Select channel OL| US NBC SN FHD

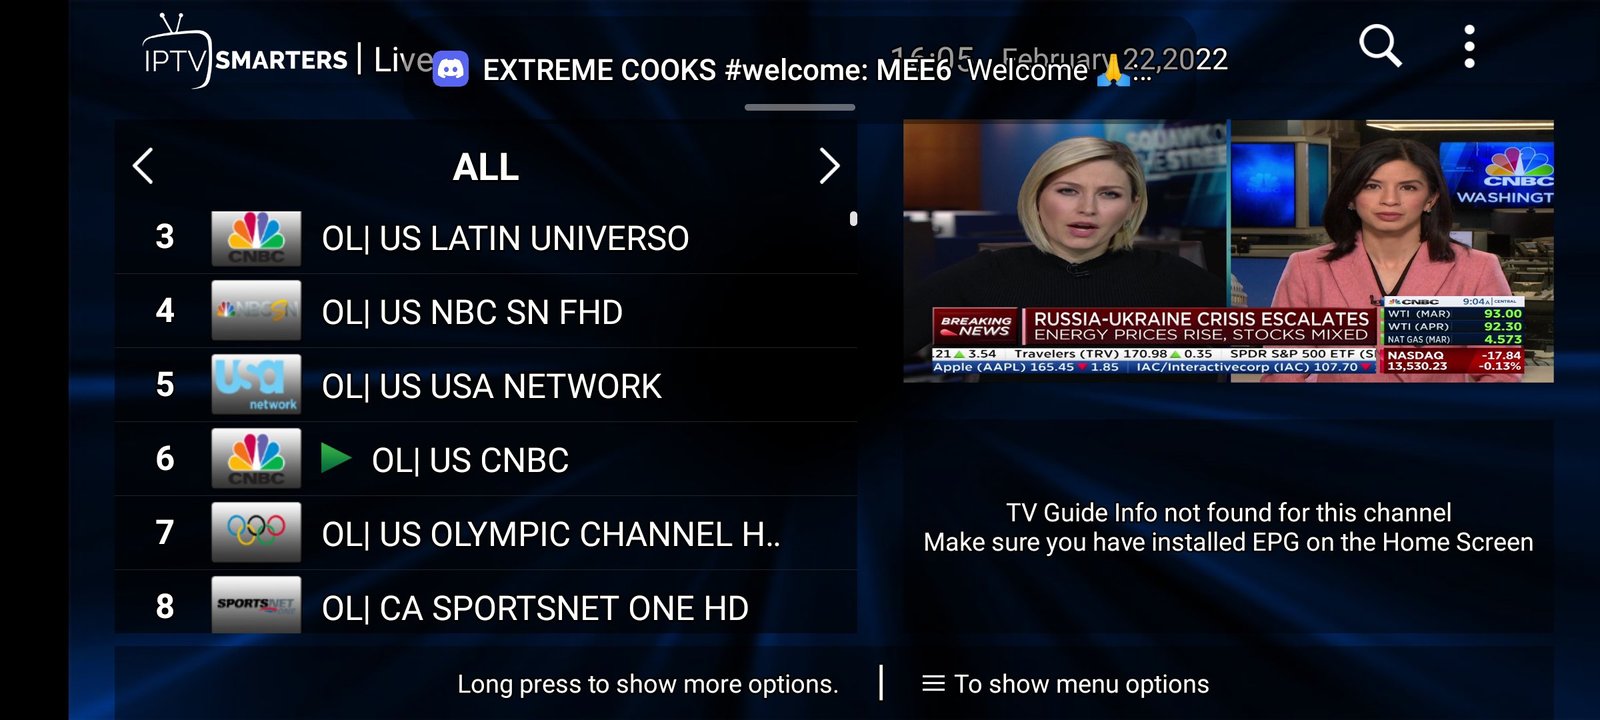point(472,313)
